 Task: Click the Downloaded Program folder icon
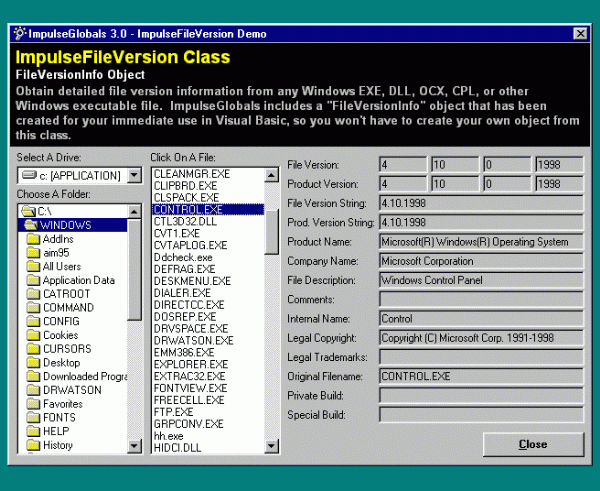[x=34, y=377]
